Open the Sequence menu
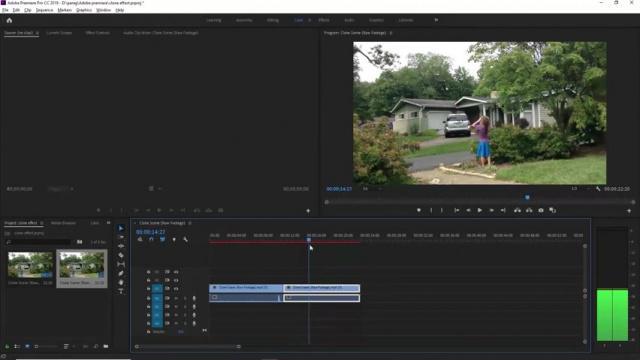The height and width of the screenshot is (360, 640). (44, 10)
